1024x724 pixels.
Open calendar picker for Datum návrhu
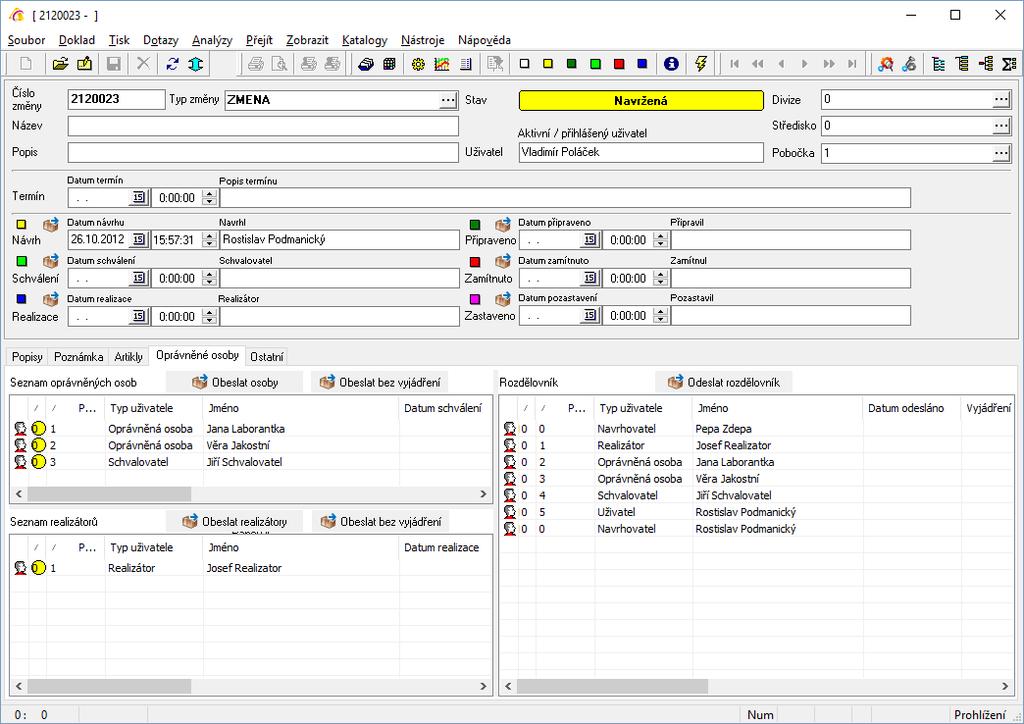pos(138,240)
